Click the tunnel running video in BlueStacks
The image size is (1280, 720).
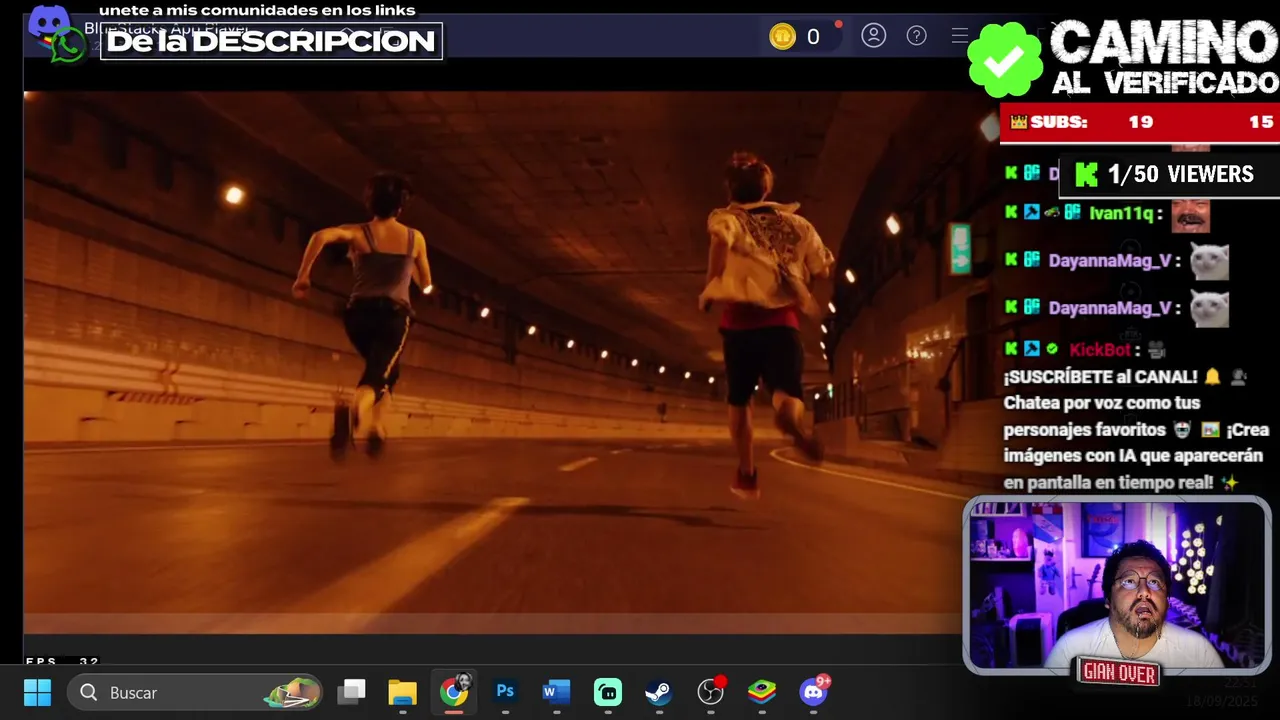(x=492, y=362)
